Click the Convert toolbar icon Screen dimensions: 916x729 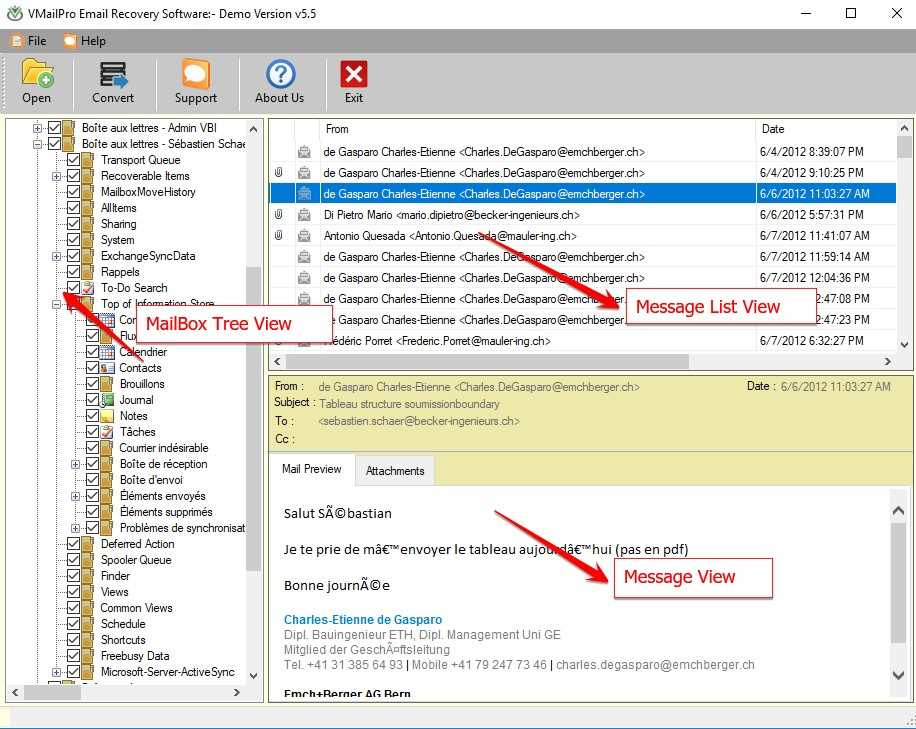[x=113, y=75]
